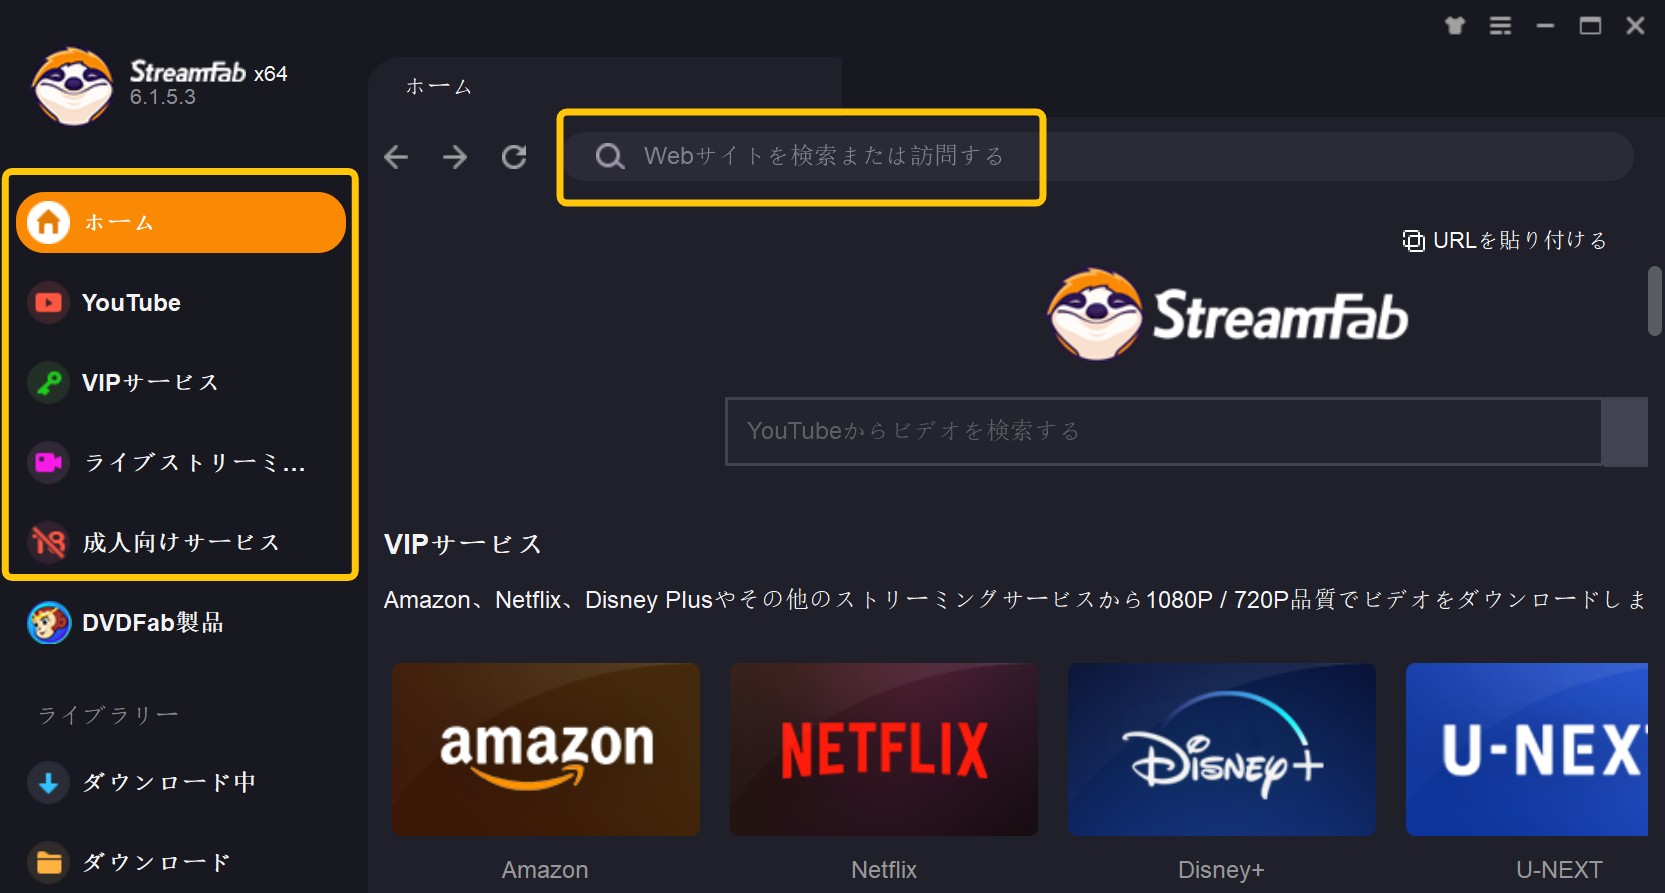The height and width of the screenshot is (893, 1665).
Task: Open the U-NEXT service thumbnail
Action: pos(1527,749)
